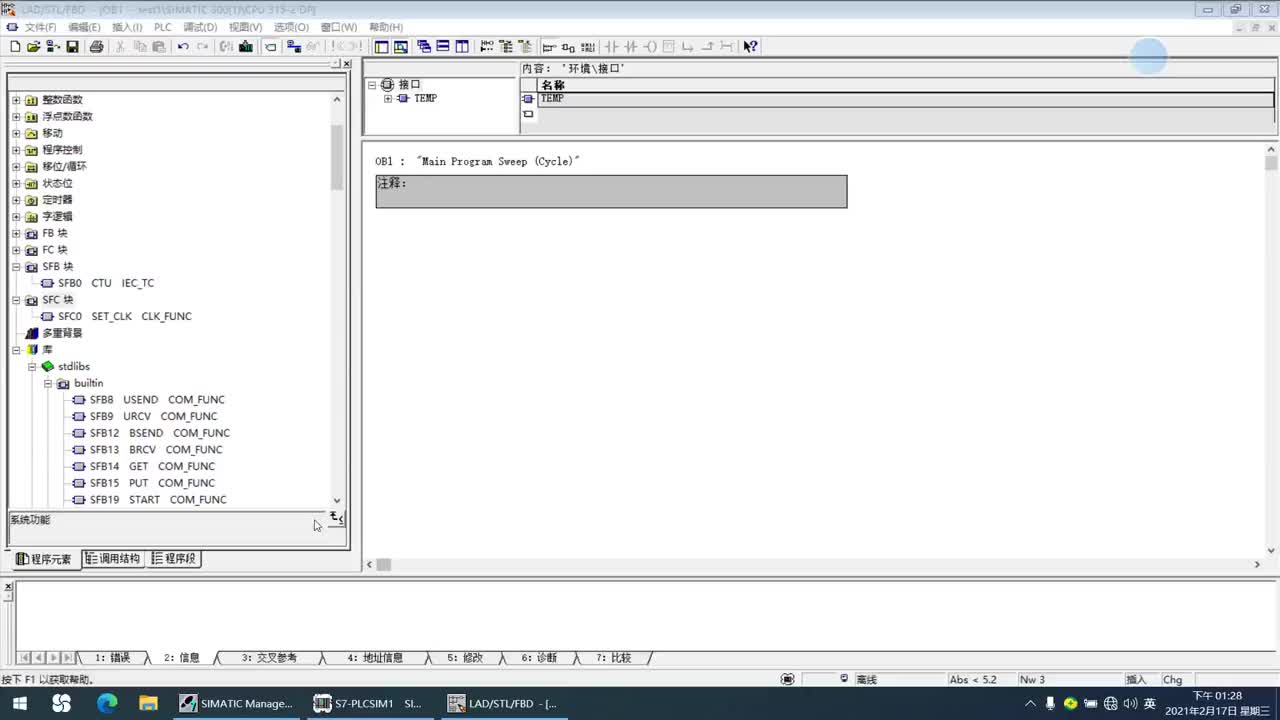Insert an empty box element

(x=668, y=46)
